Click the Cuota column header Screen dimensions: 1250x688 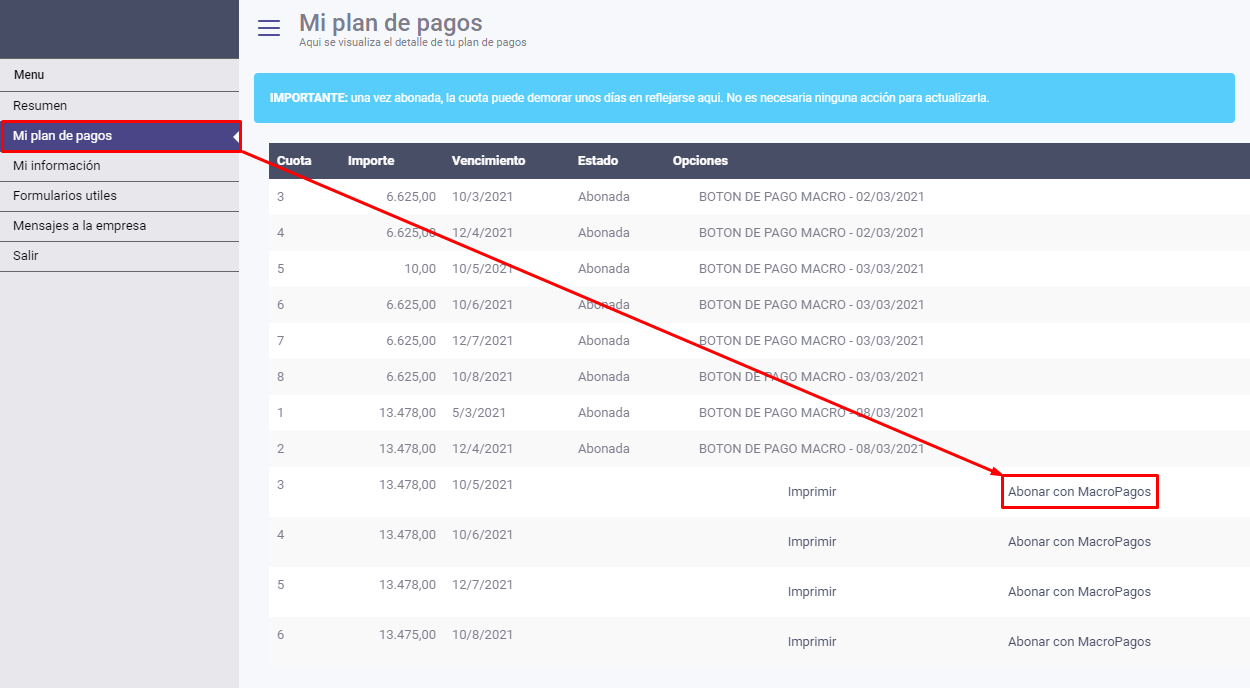coord(294,161)
